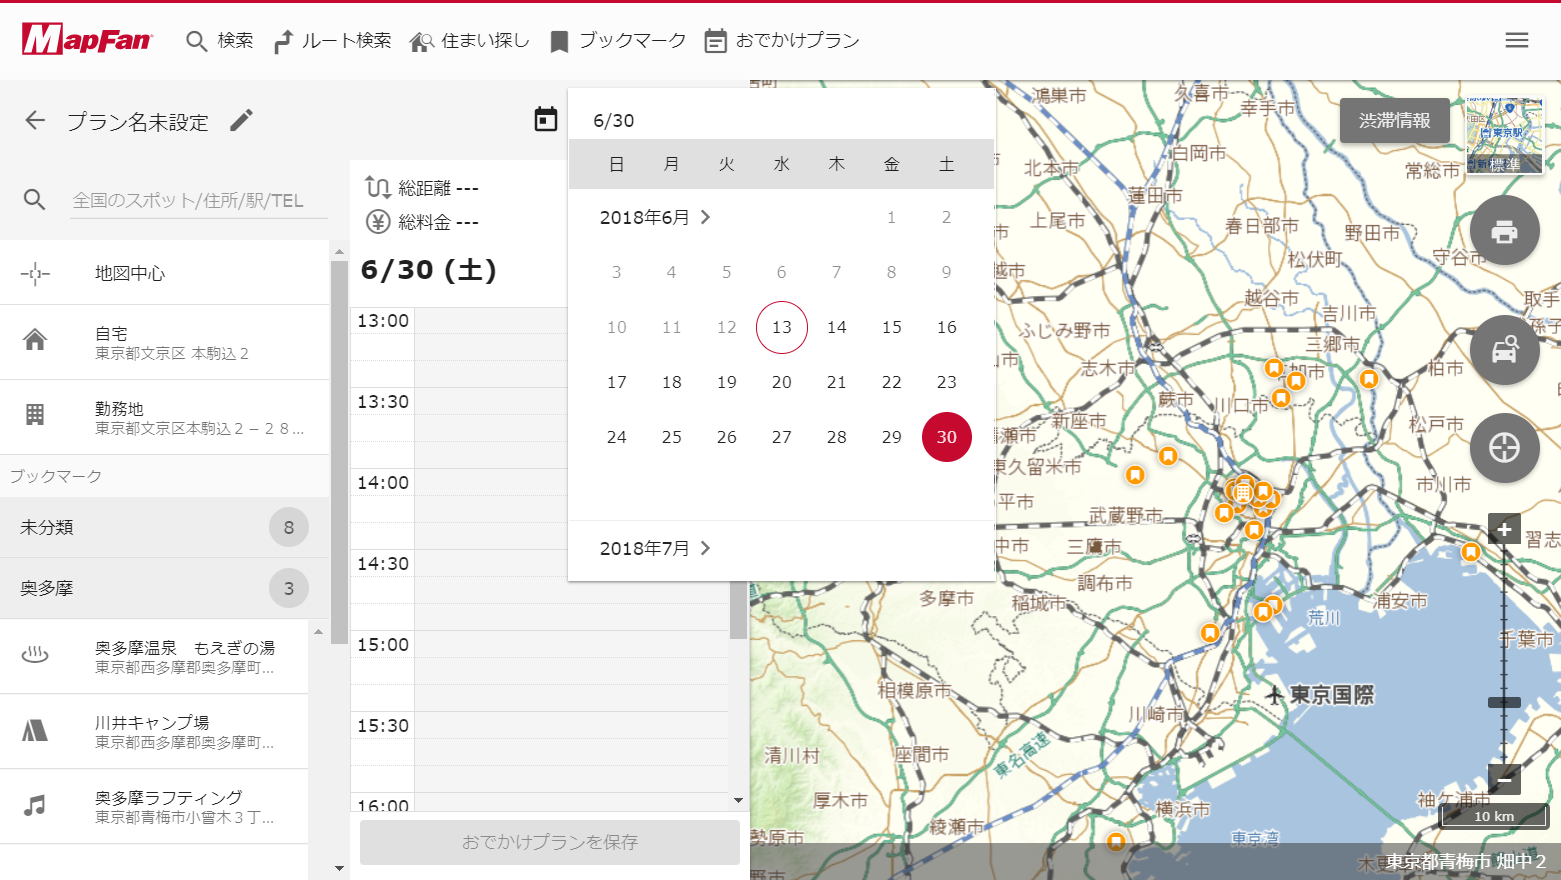Open ルート検索 route search
The width and height of the screenshot is (1561, 880).
pos(332,41)
